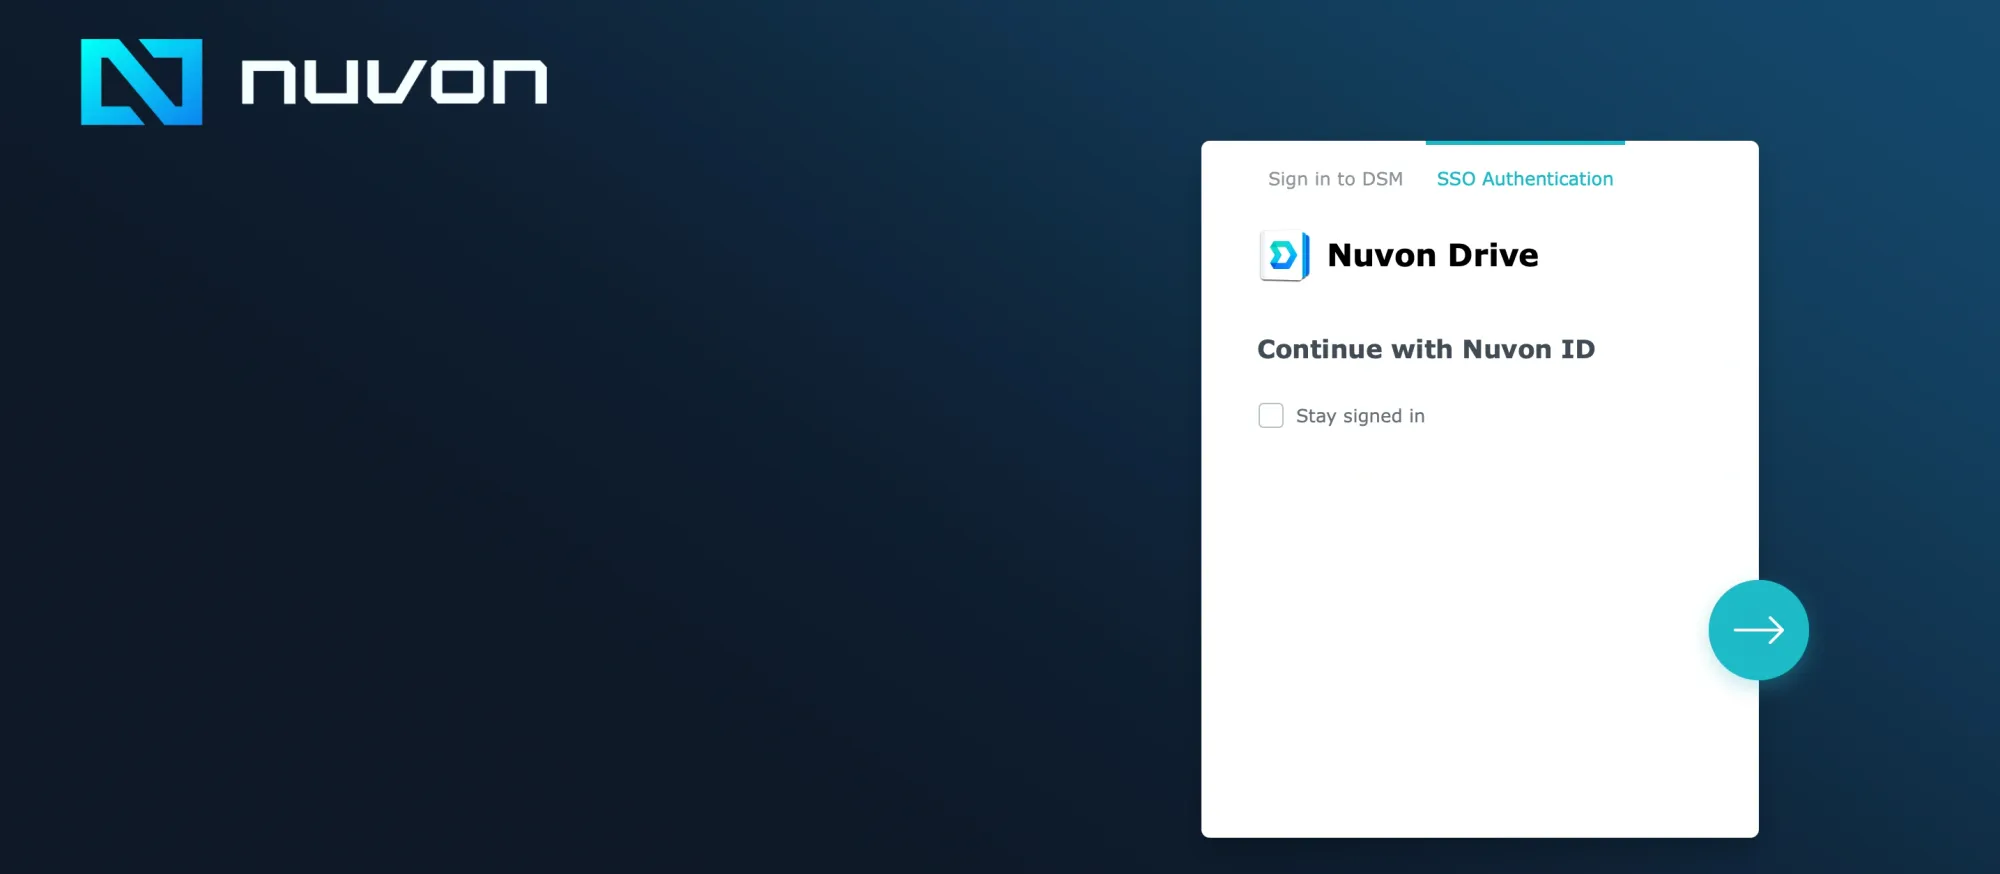Click the "Nuvon Drive" title text

point(1432,256)
